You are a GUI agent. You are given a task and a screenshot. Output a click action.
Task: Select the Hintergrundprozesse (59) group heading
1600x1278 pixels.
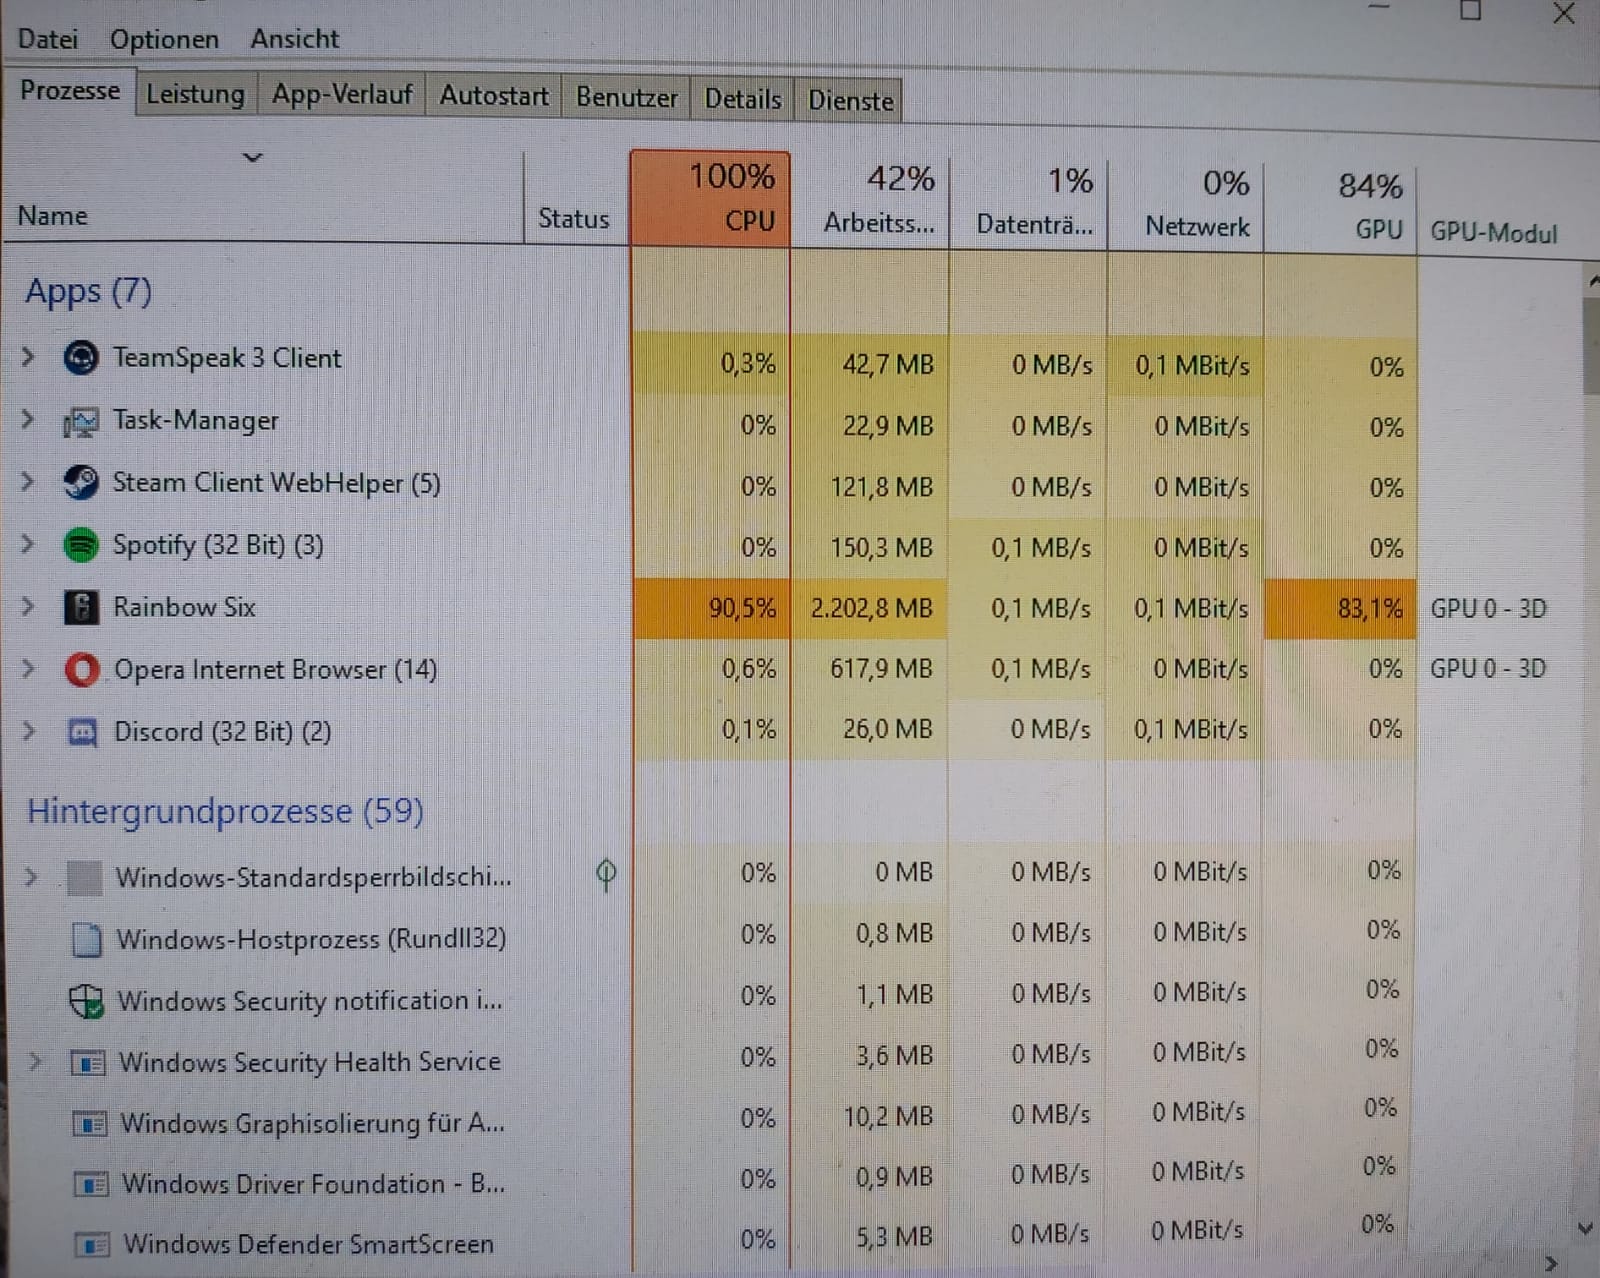coord(225,811)
